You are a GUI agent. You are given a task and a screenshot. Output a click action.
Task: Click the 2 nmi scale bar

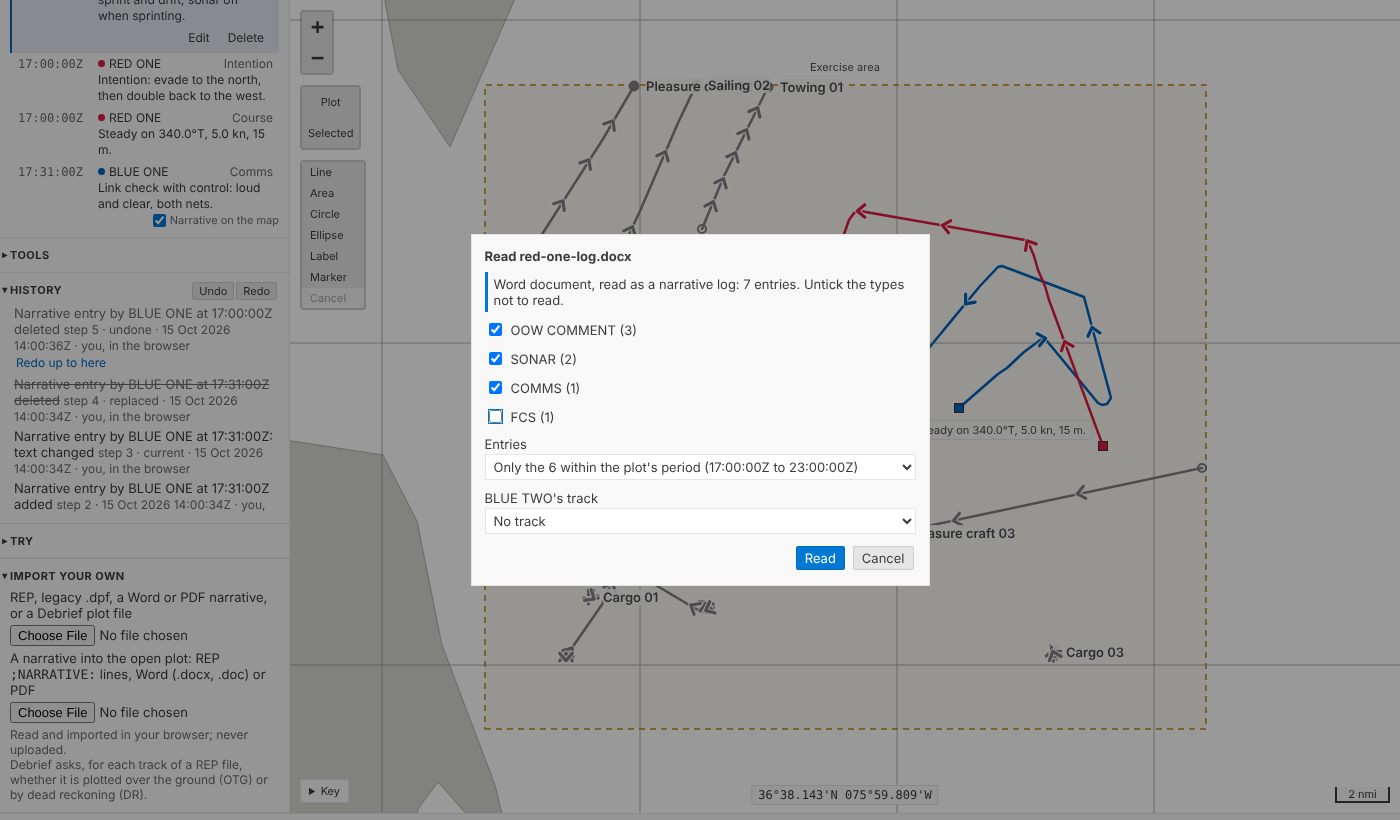click(x=1362, y=794)
